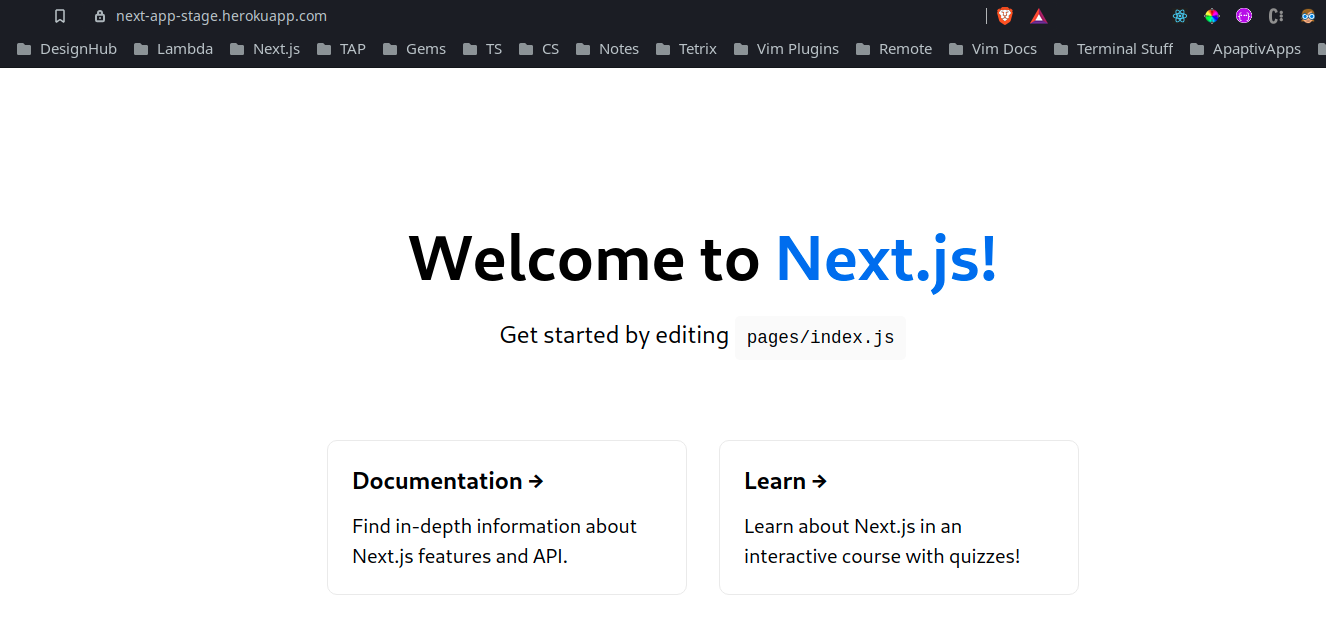This screenshot has height=619, width=1326.
Task: Open the Tetrix bookmark folder
Action: point(686,49)
